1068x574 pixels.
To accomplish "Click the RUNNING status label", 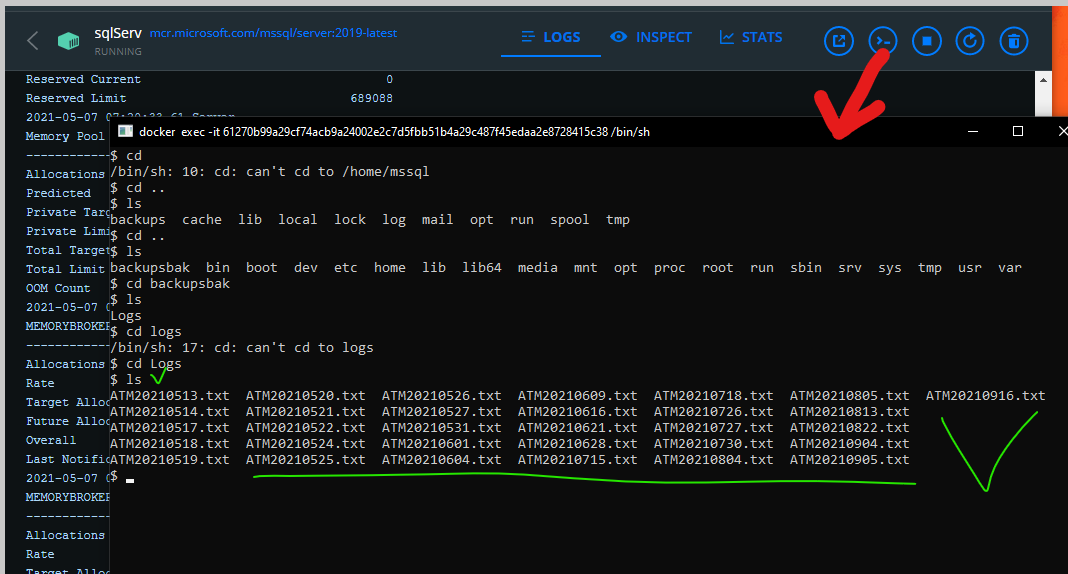I will 118,52.
